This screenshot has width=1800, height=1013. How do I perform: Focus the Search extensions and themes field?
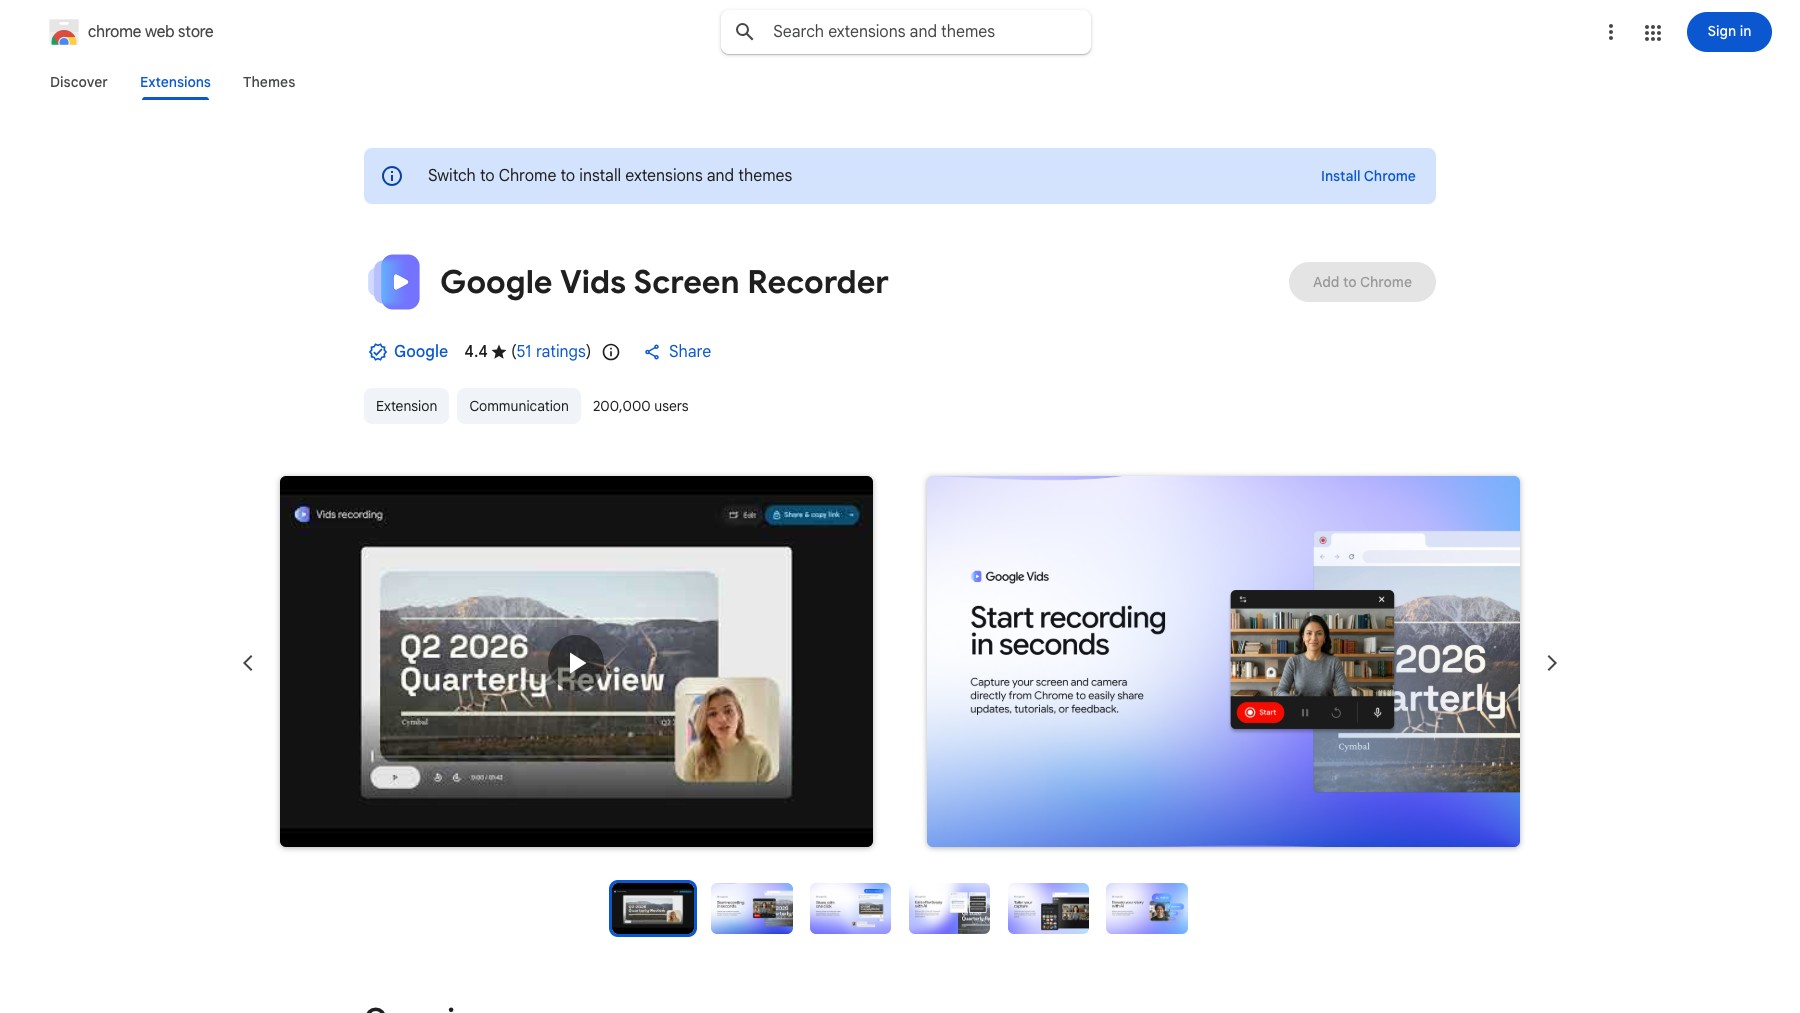pyautogui.click(x=906, y=32)
